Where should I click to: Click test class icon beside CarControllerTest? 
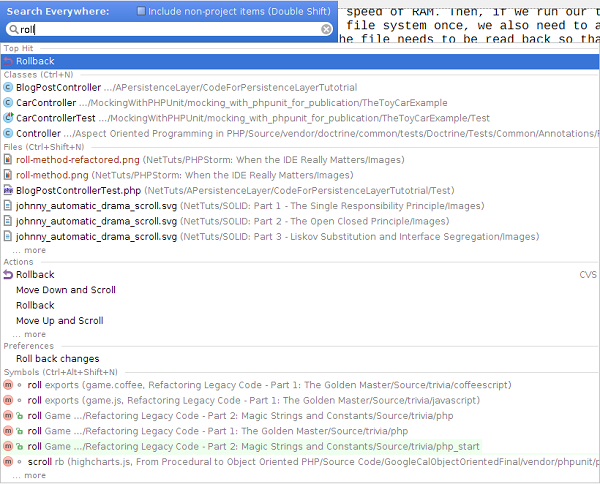click(8, 118)
